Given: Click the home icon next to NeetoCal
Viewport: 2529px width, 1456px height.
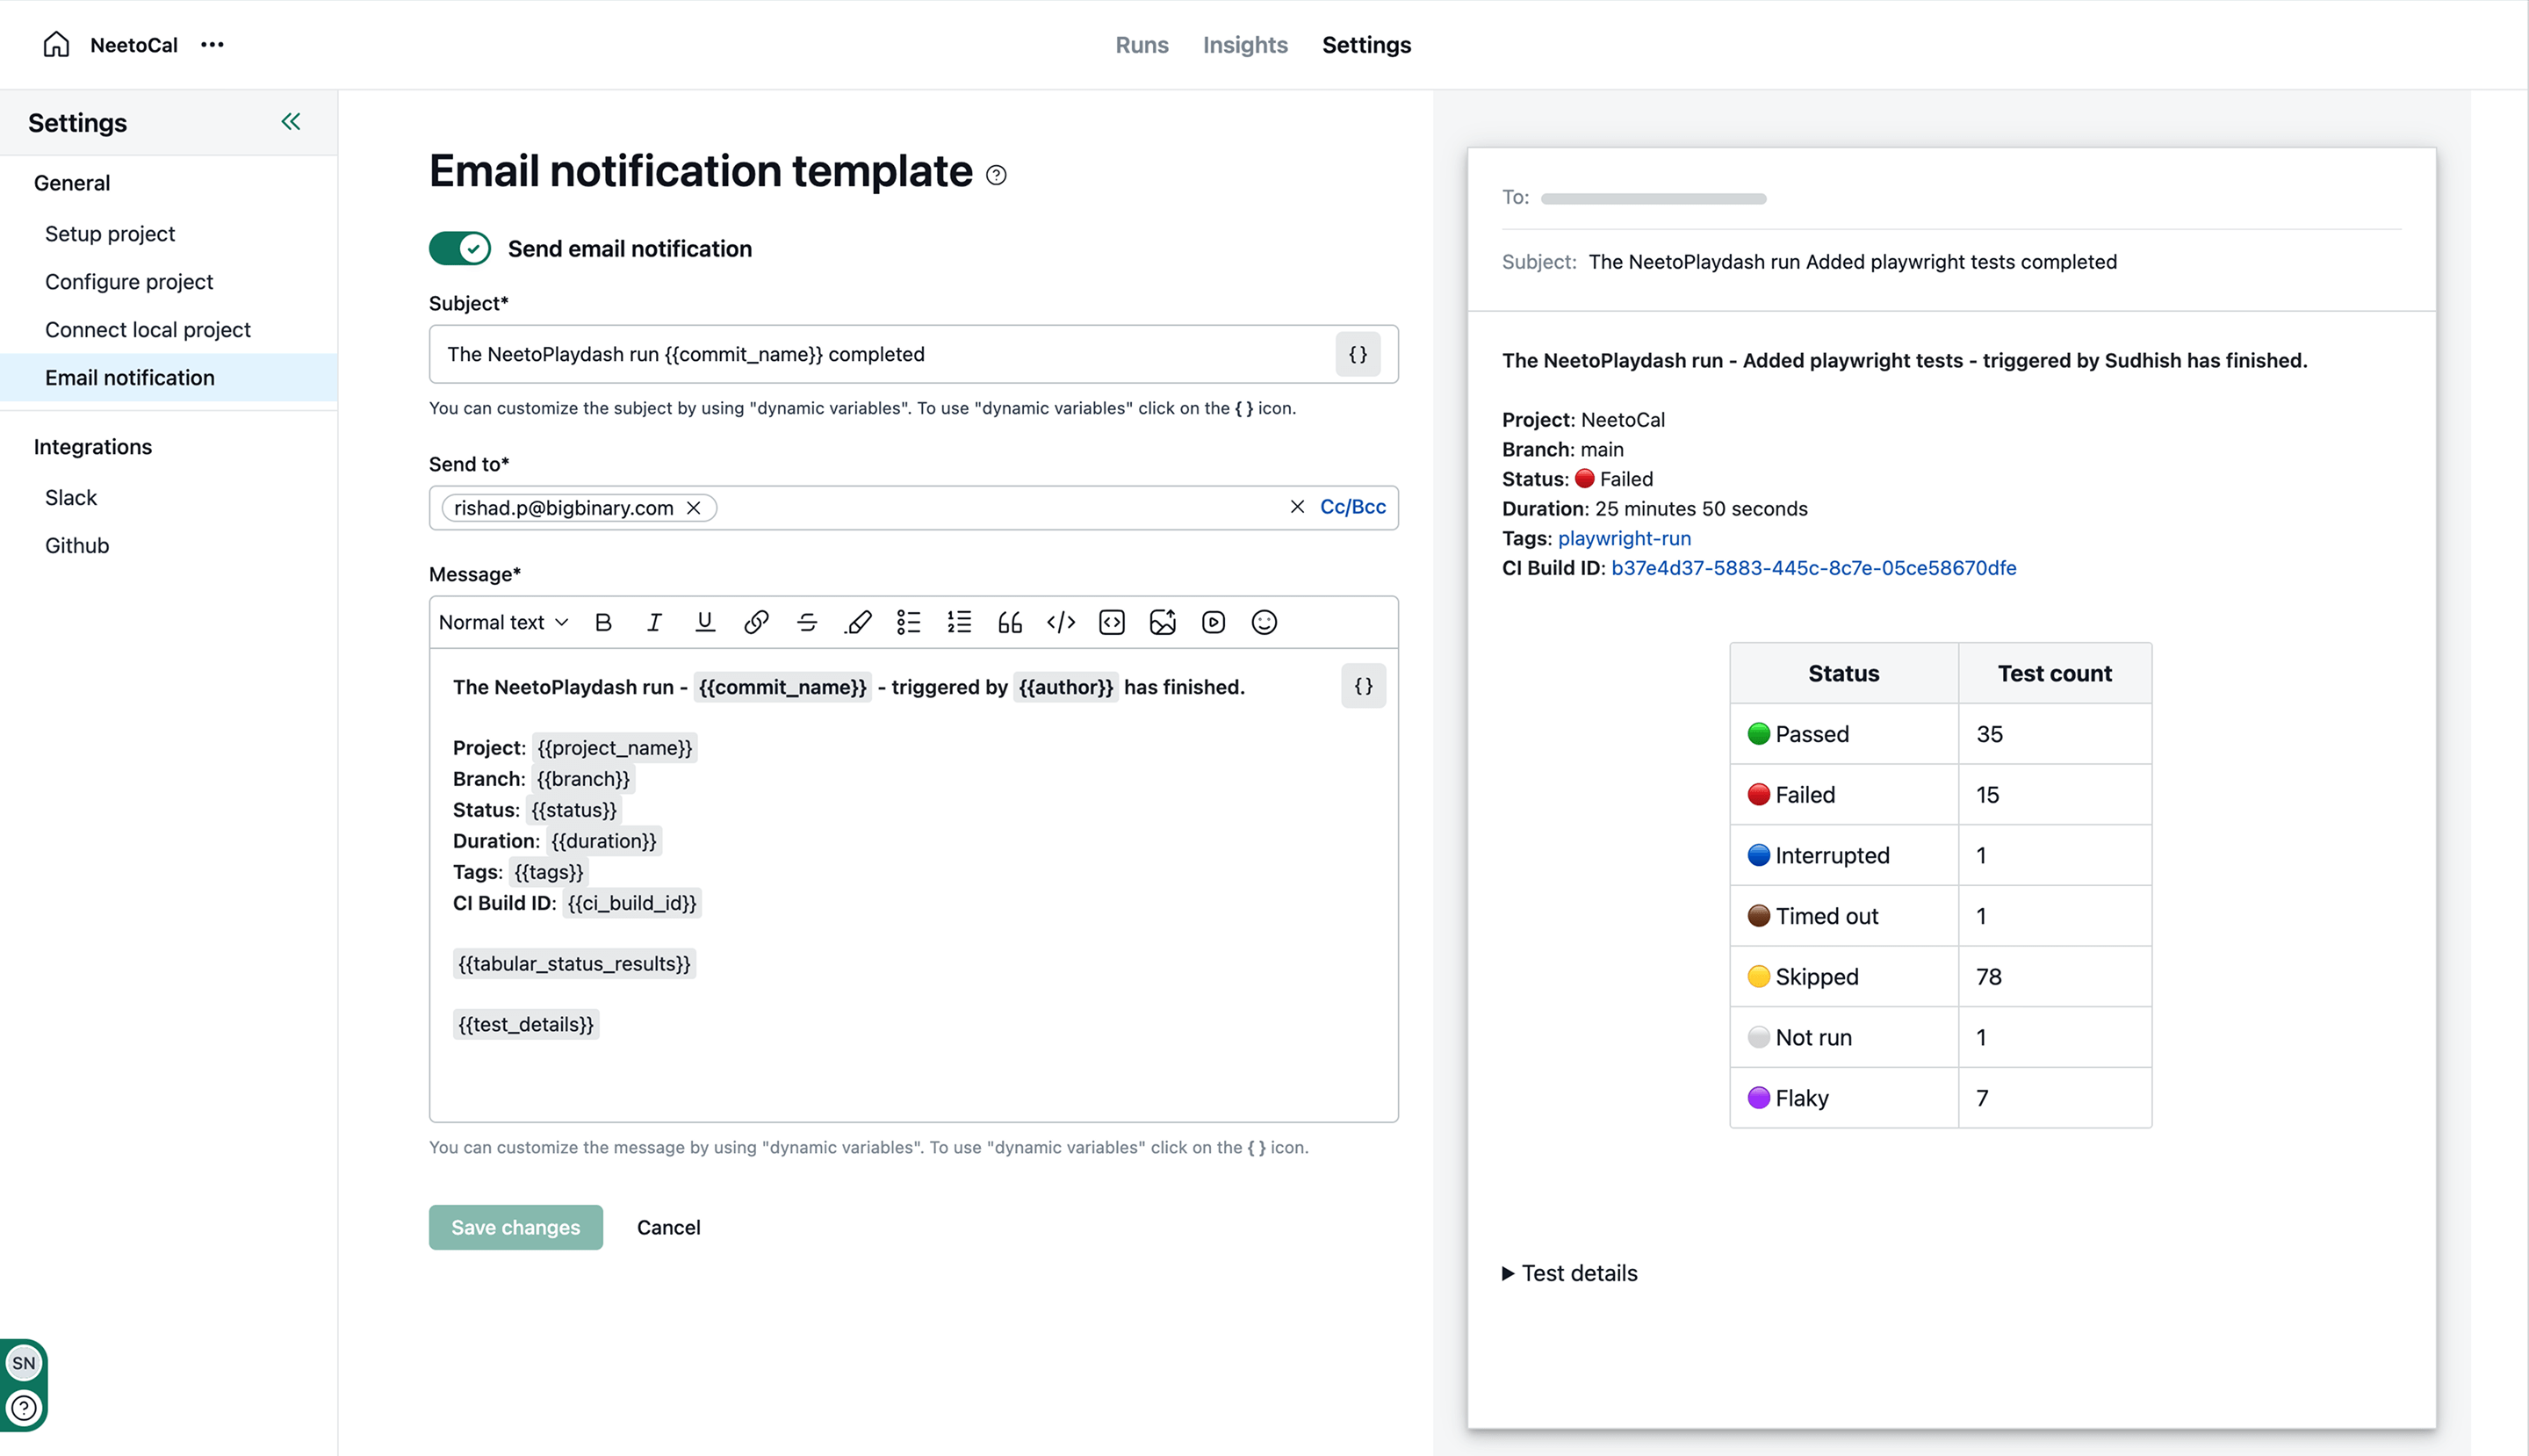Looking at the screenshot, I should click(x=56, y=44).
